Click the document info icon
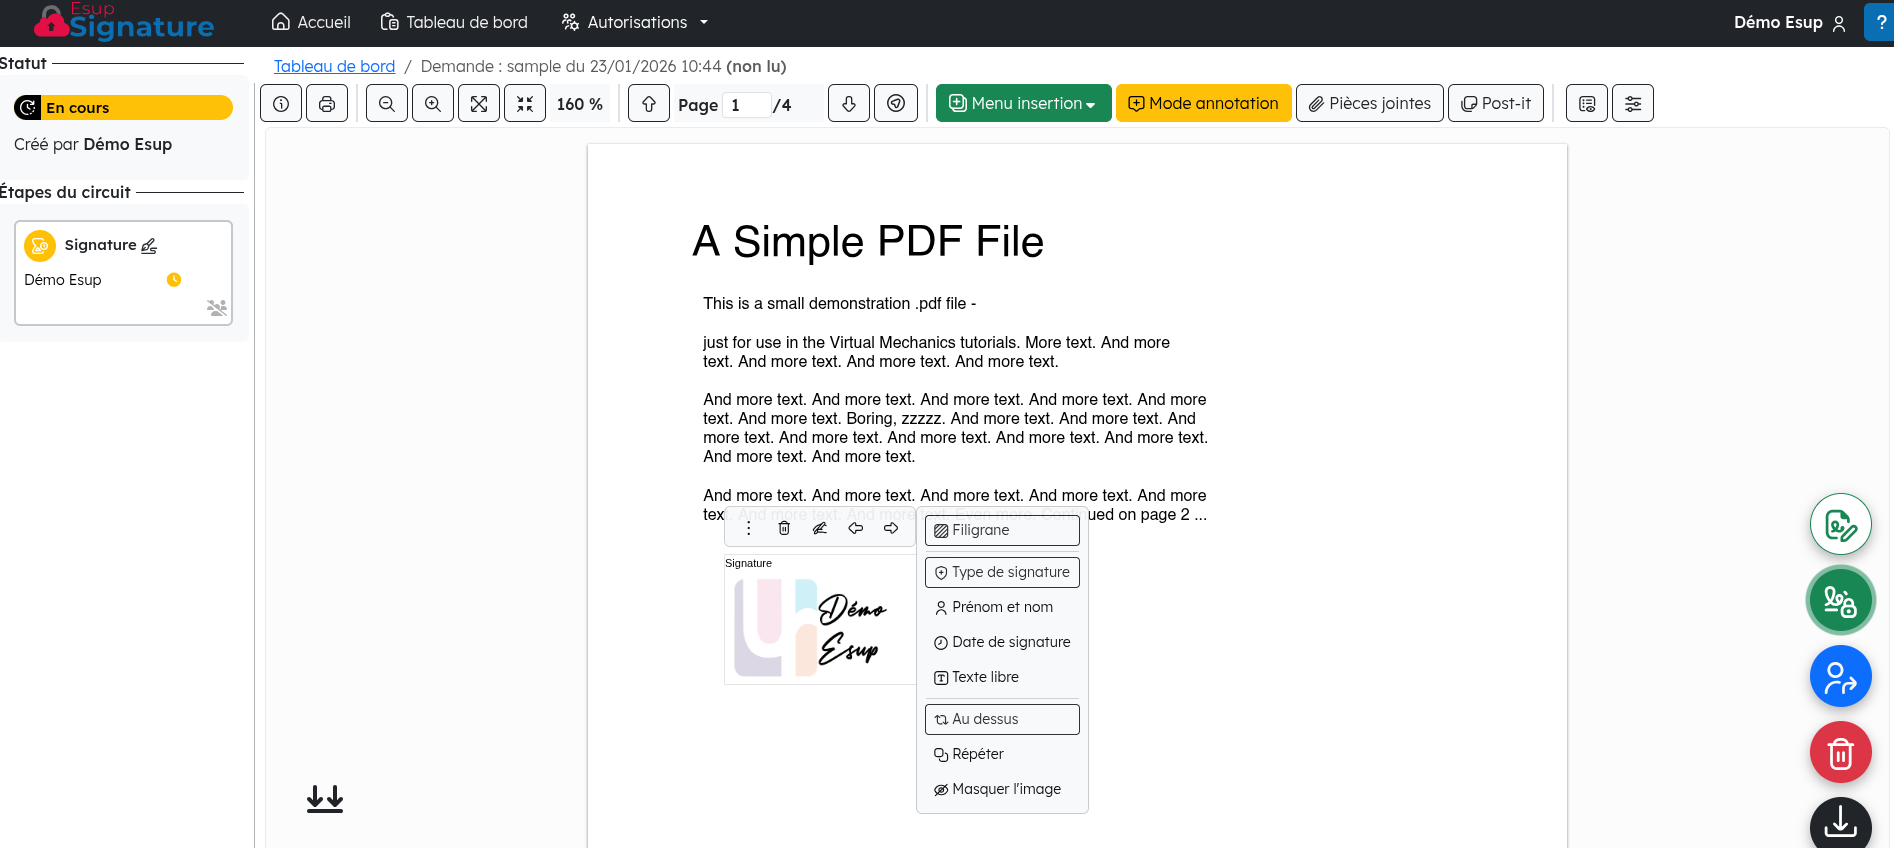 click(281, 104)
